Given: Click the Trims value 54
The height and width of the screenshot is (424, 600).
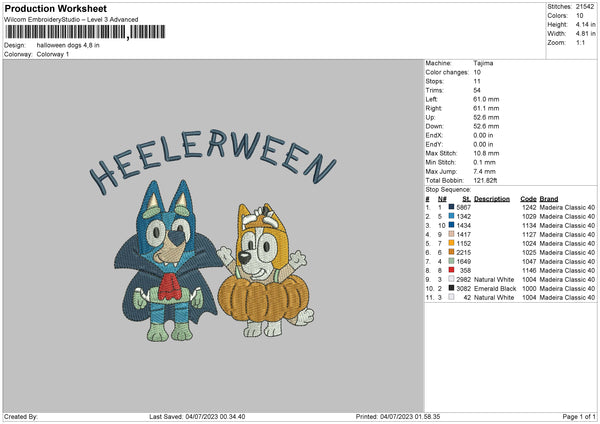Looking at the screenshot, I should tap(477, 90).
